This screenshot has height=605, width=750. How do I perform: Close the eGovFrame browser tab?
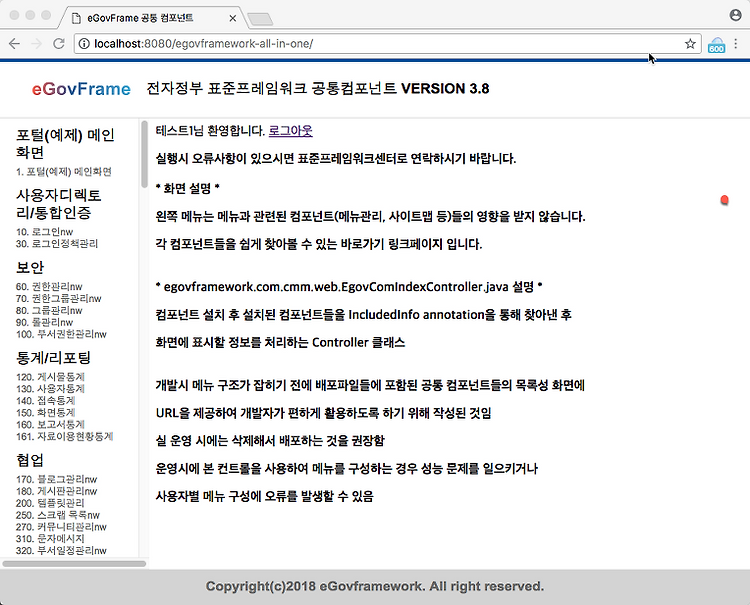(232, 18)
